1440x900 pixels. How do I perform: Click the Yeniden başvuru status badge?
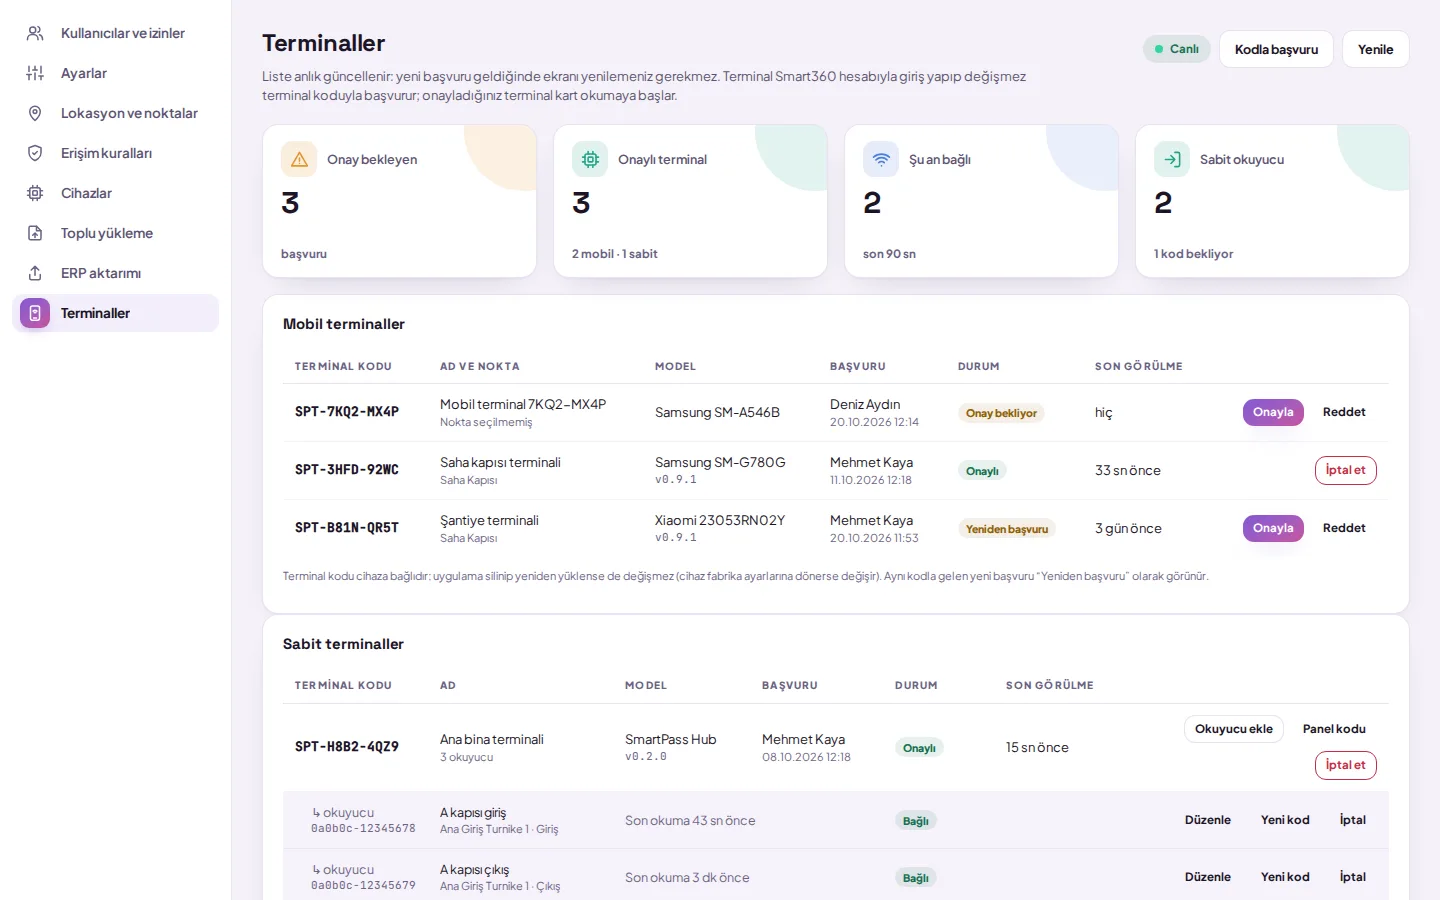tap(1007, 529)
